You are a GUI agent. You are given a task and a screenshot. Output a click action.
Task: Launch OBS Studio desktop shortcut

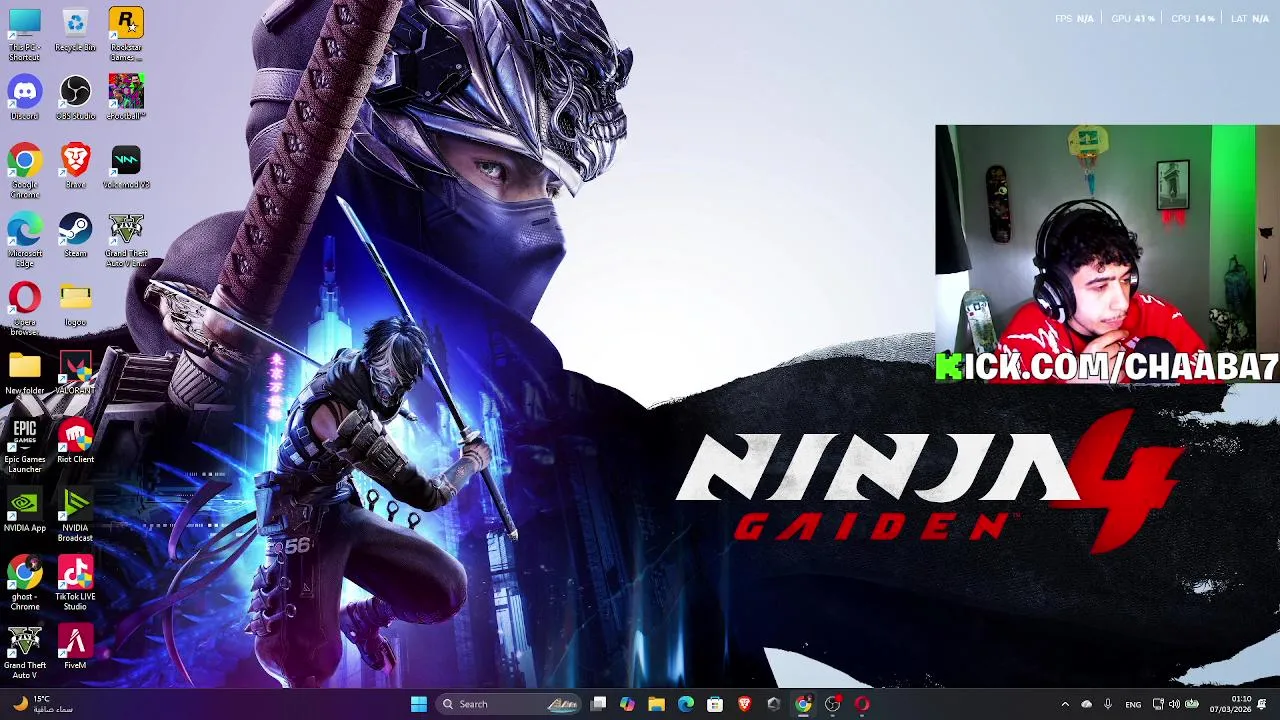pyautogui.click(x=75, y=98)
